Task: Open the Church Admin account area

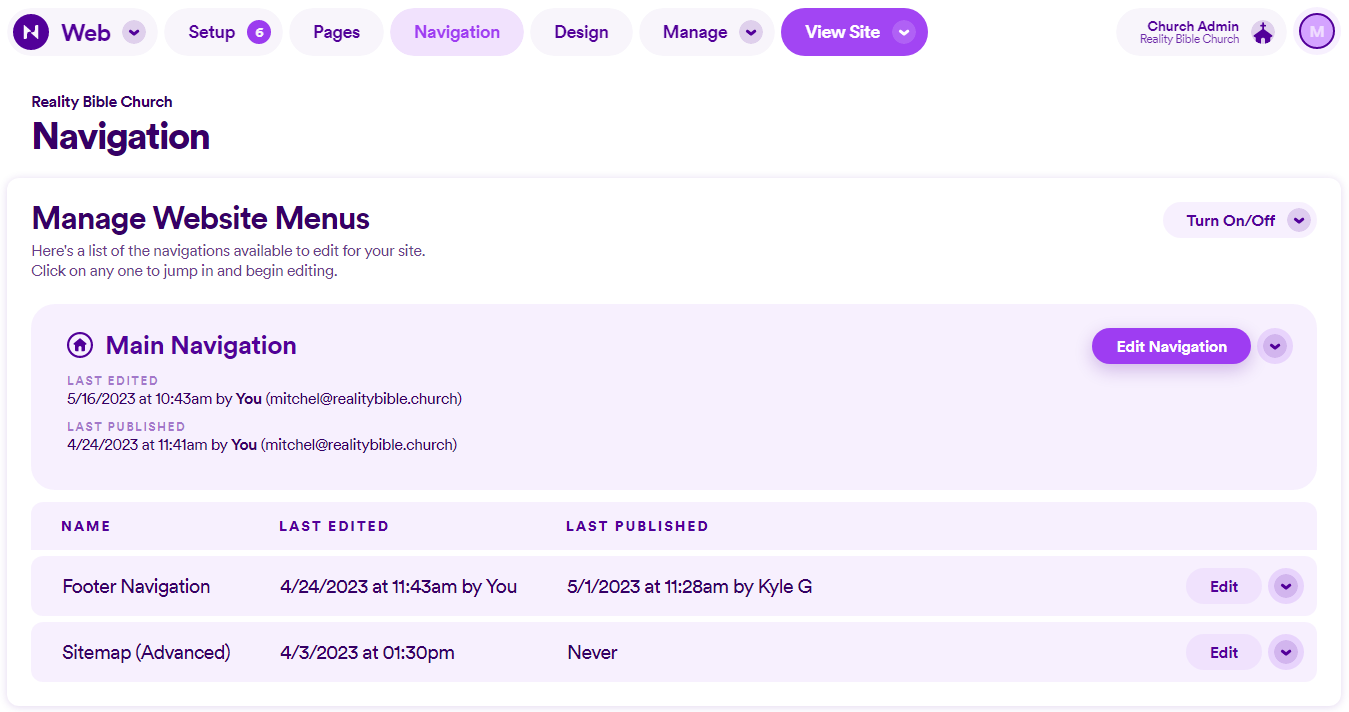Action: click(x=1193, y=31)
